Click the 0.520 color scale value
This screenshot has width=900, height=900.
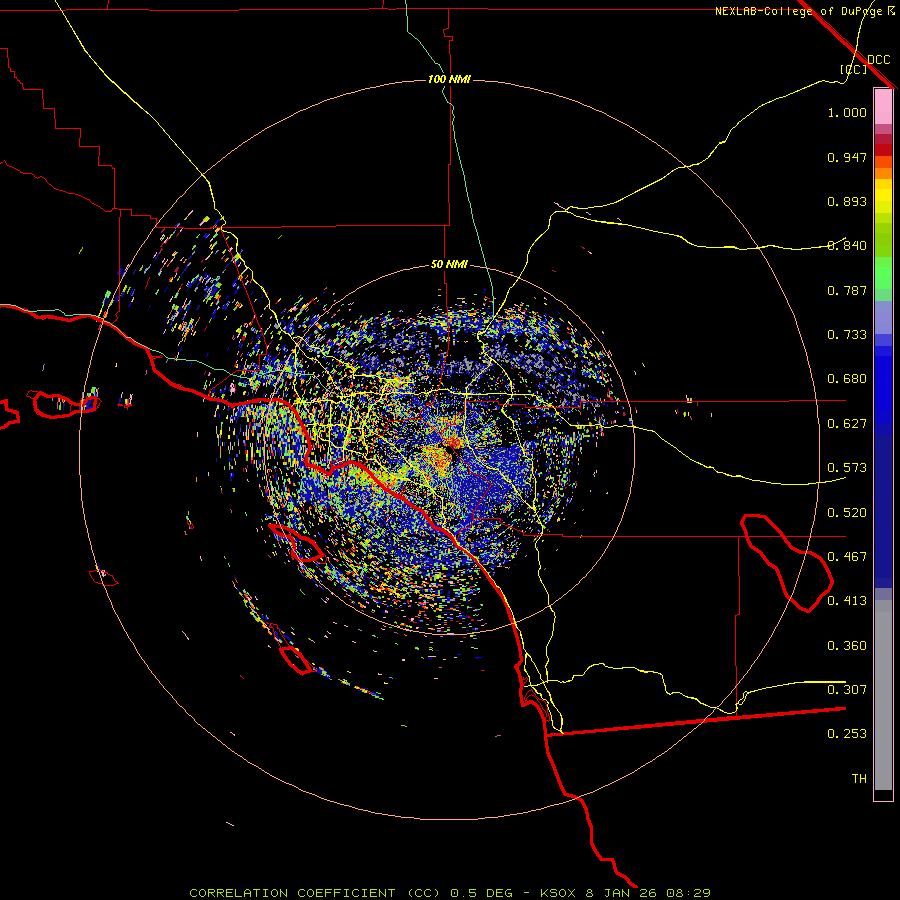click(847, 513)
